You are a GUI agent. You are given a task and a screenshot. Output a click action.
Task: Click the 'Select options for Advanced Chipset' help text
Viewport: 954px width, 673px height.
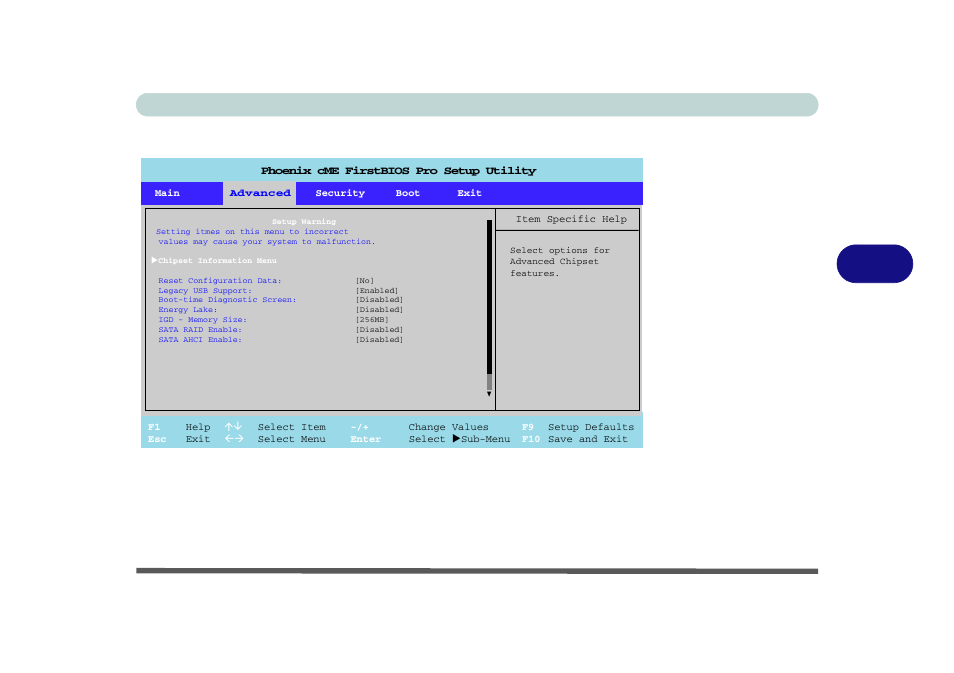click(560, 262)
